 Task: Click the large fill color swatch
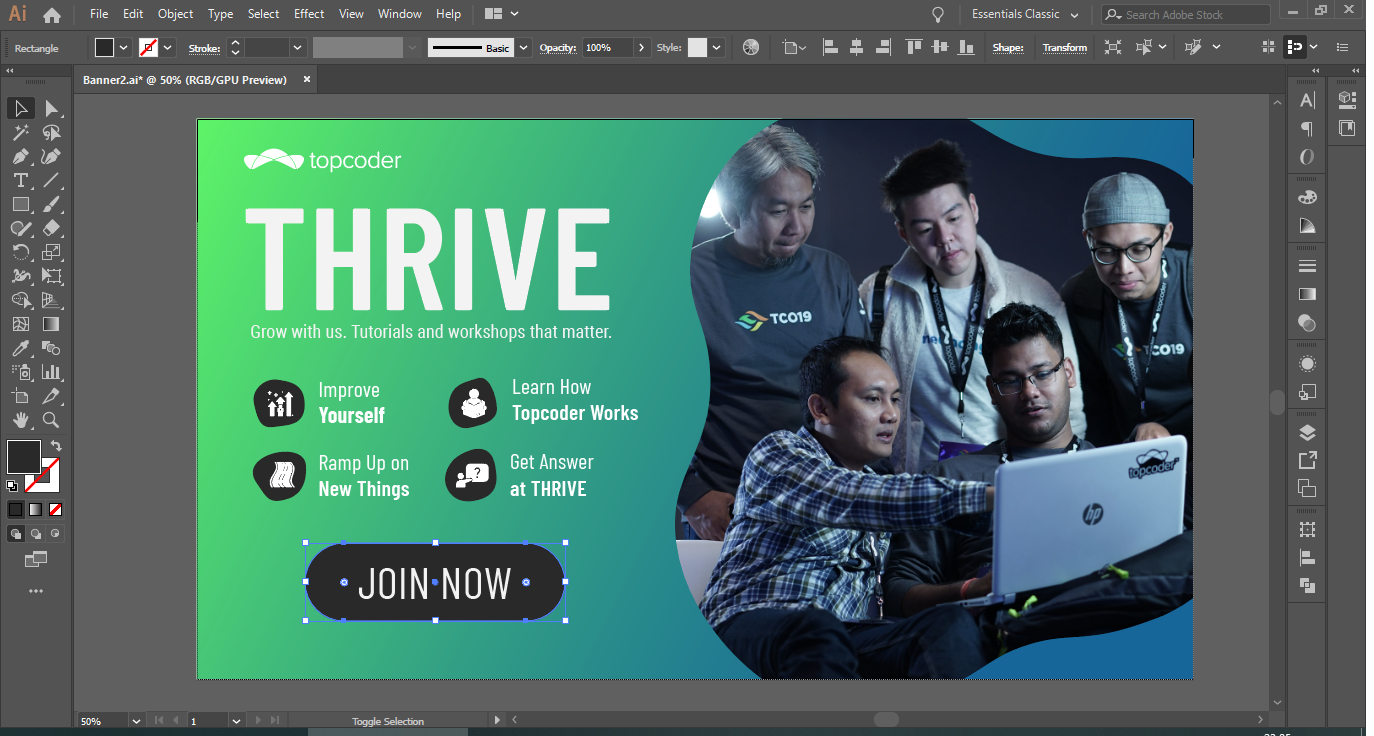24,457
